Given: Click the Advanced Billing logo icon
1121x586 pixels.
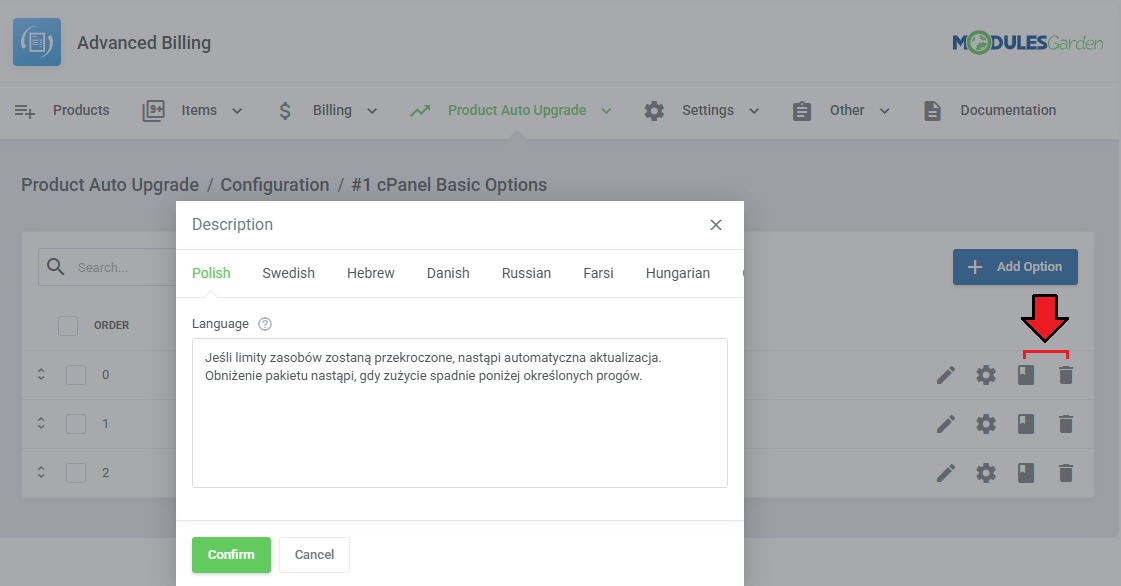Looking at the screenshot, I should 37,42.
